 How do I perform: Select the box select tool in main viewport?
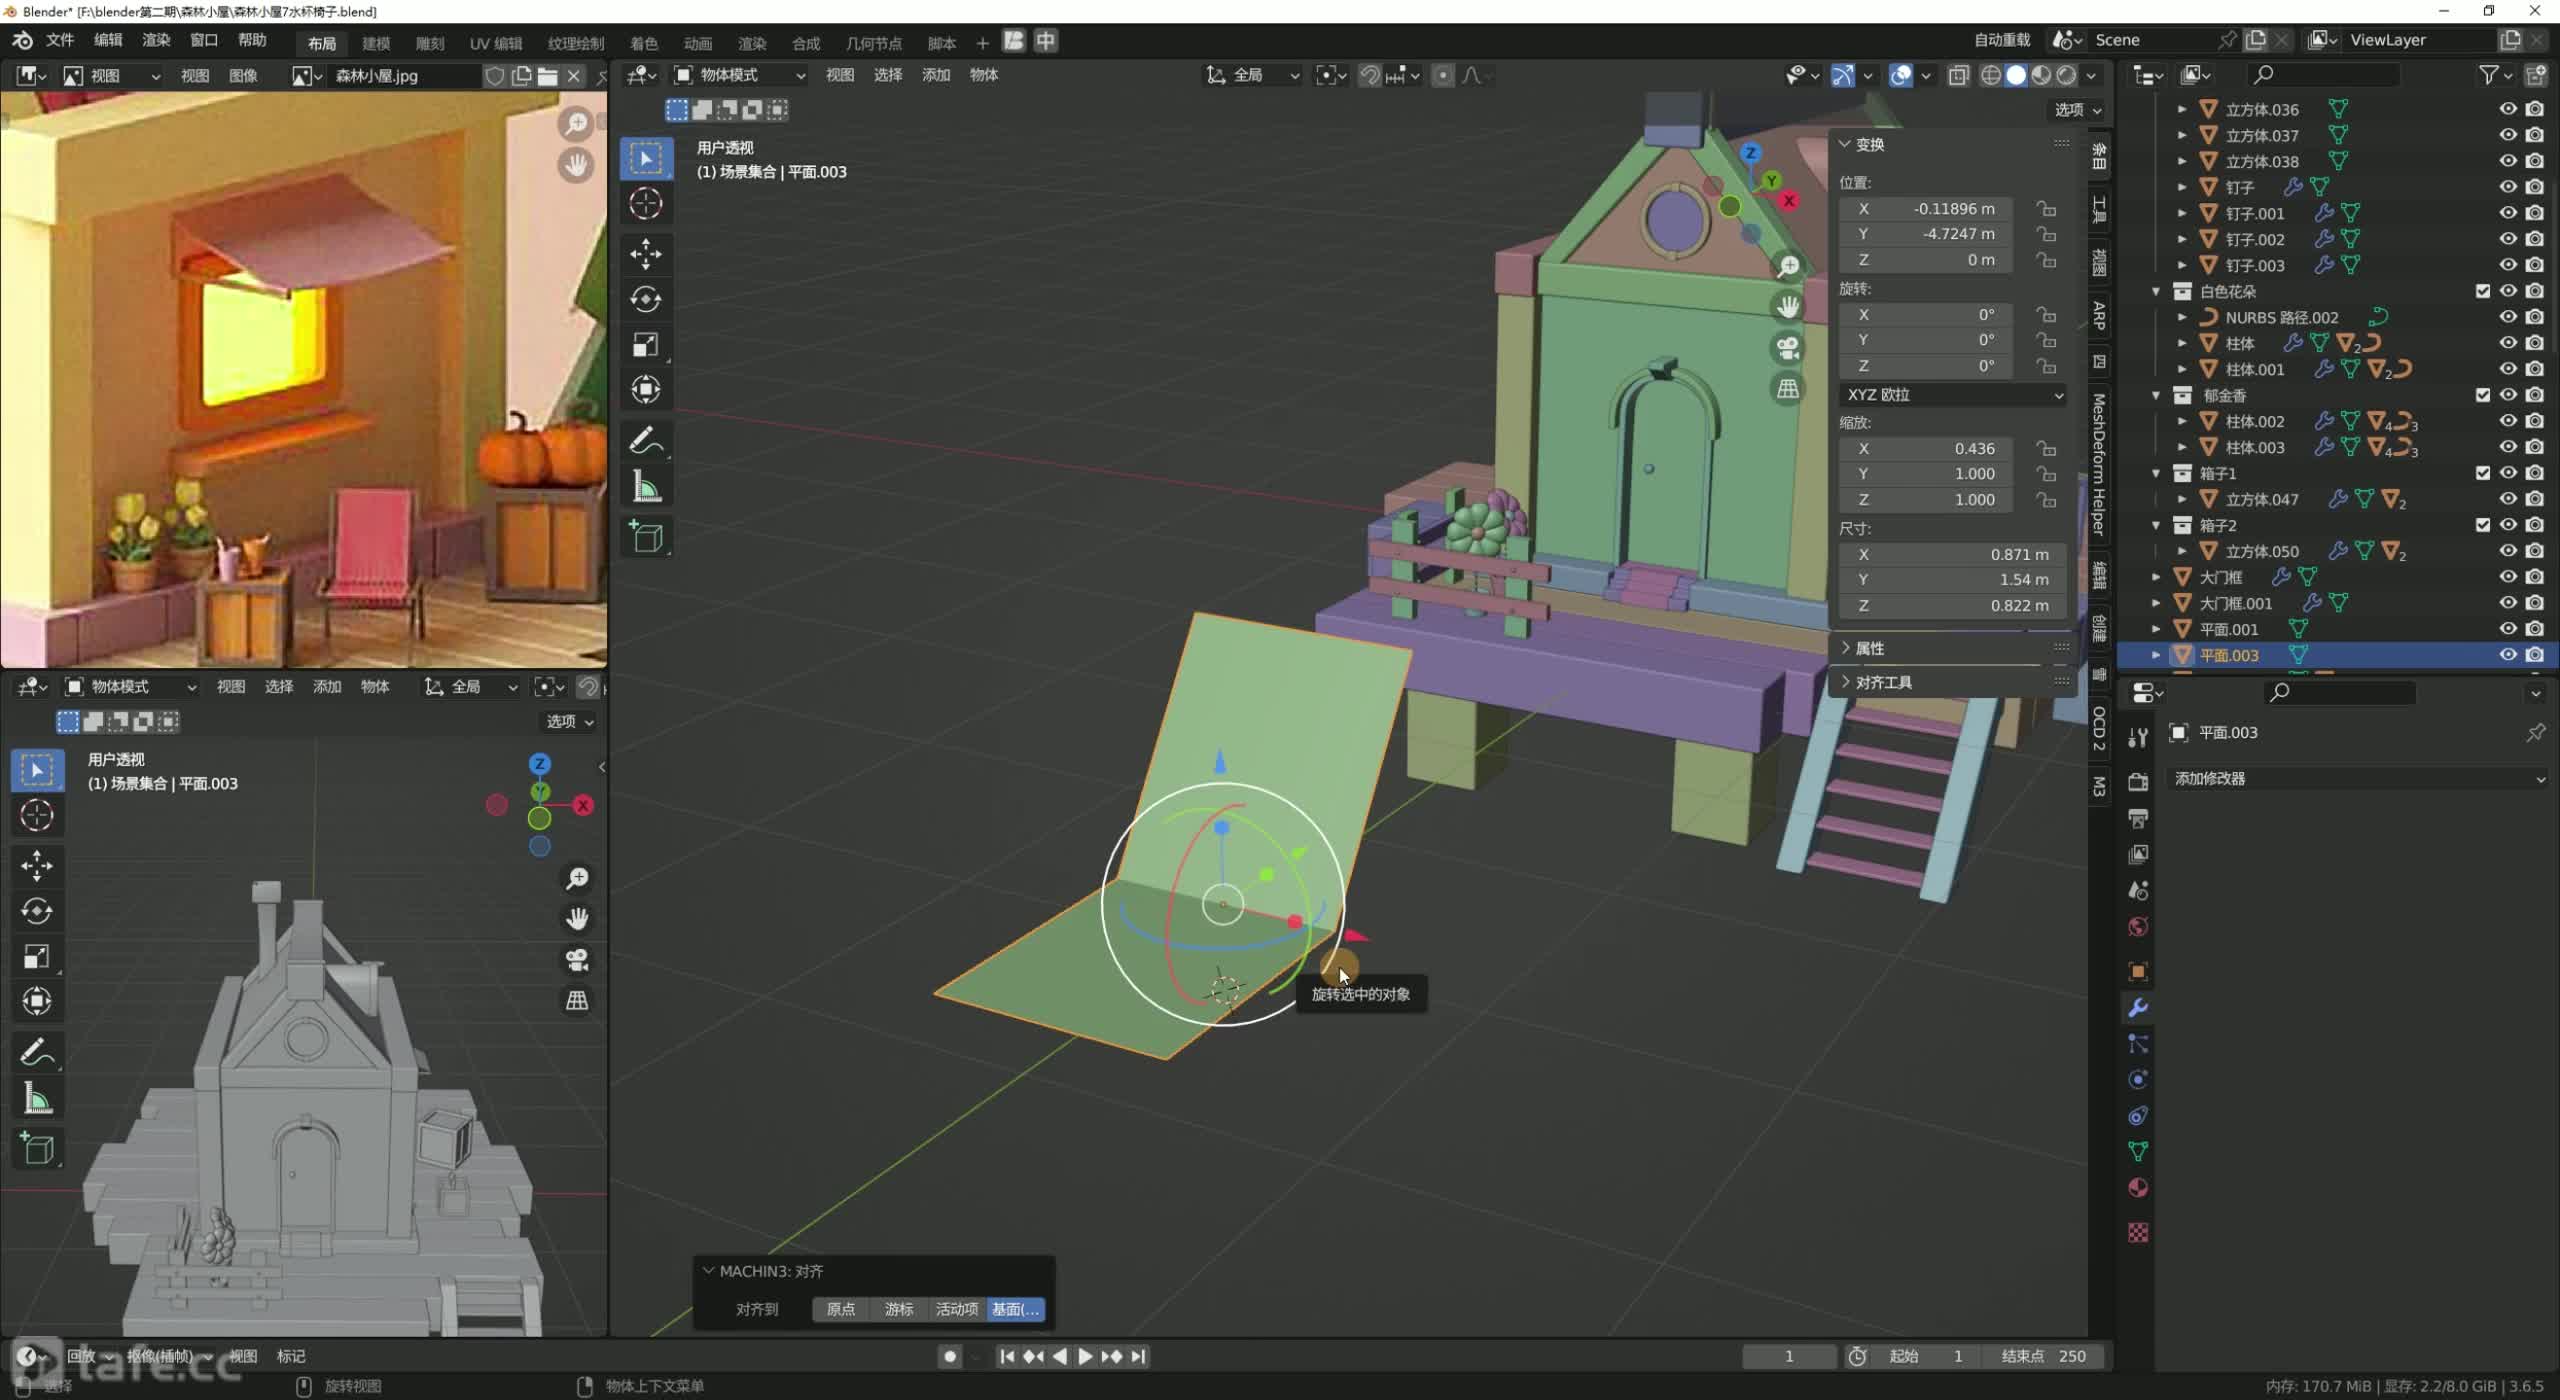click(646, 159)
